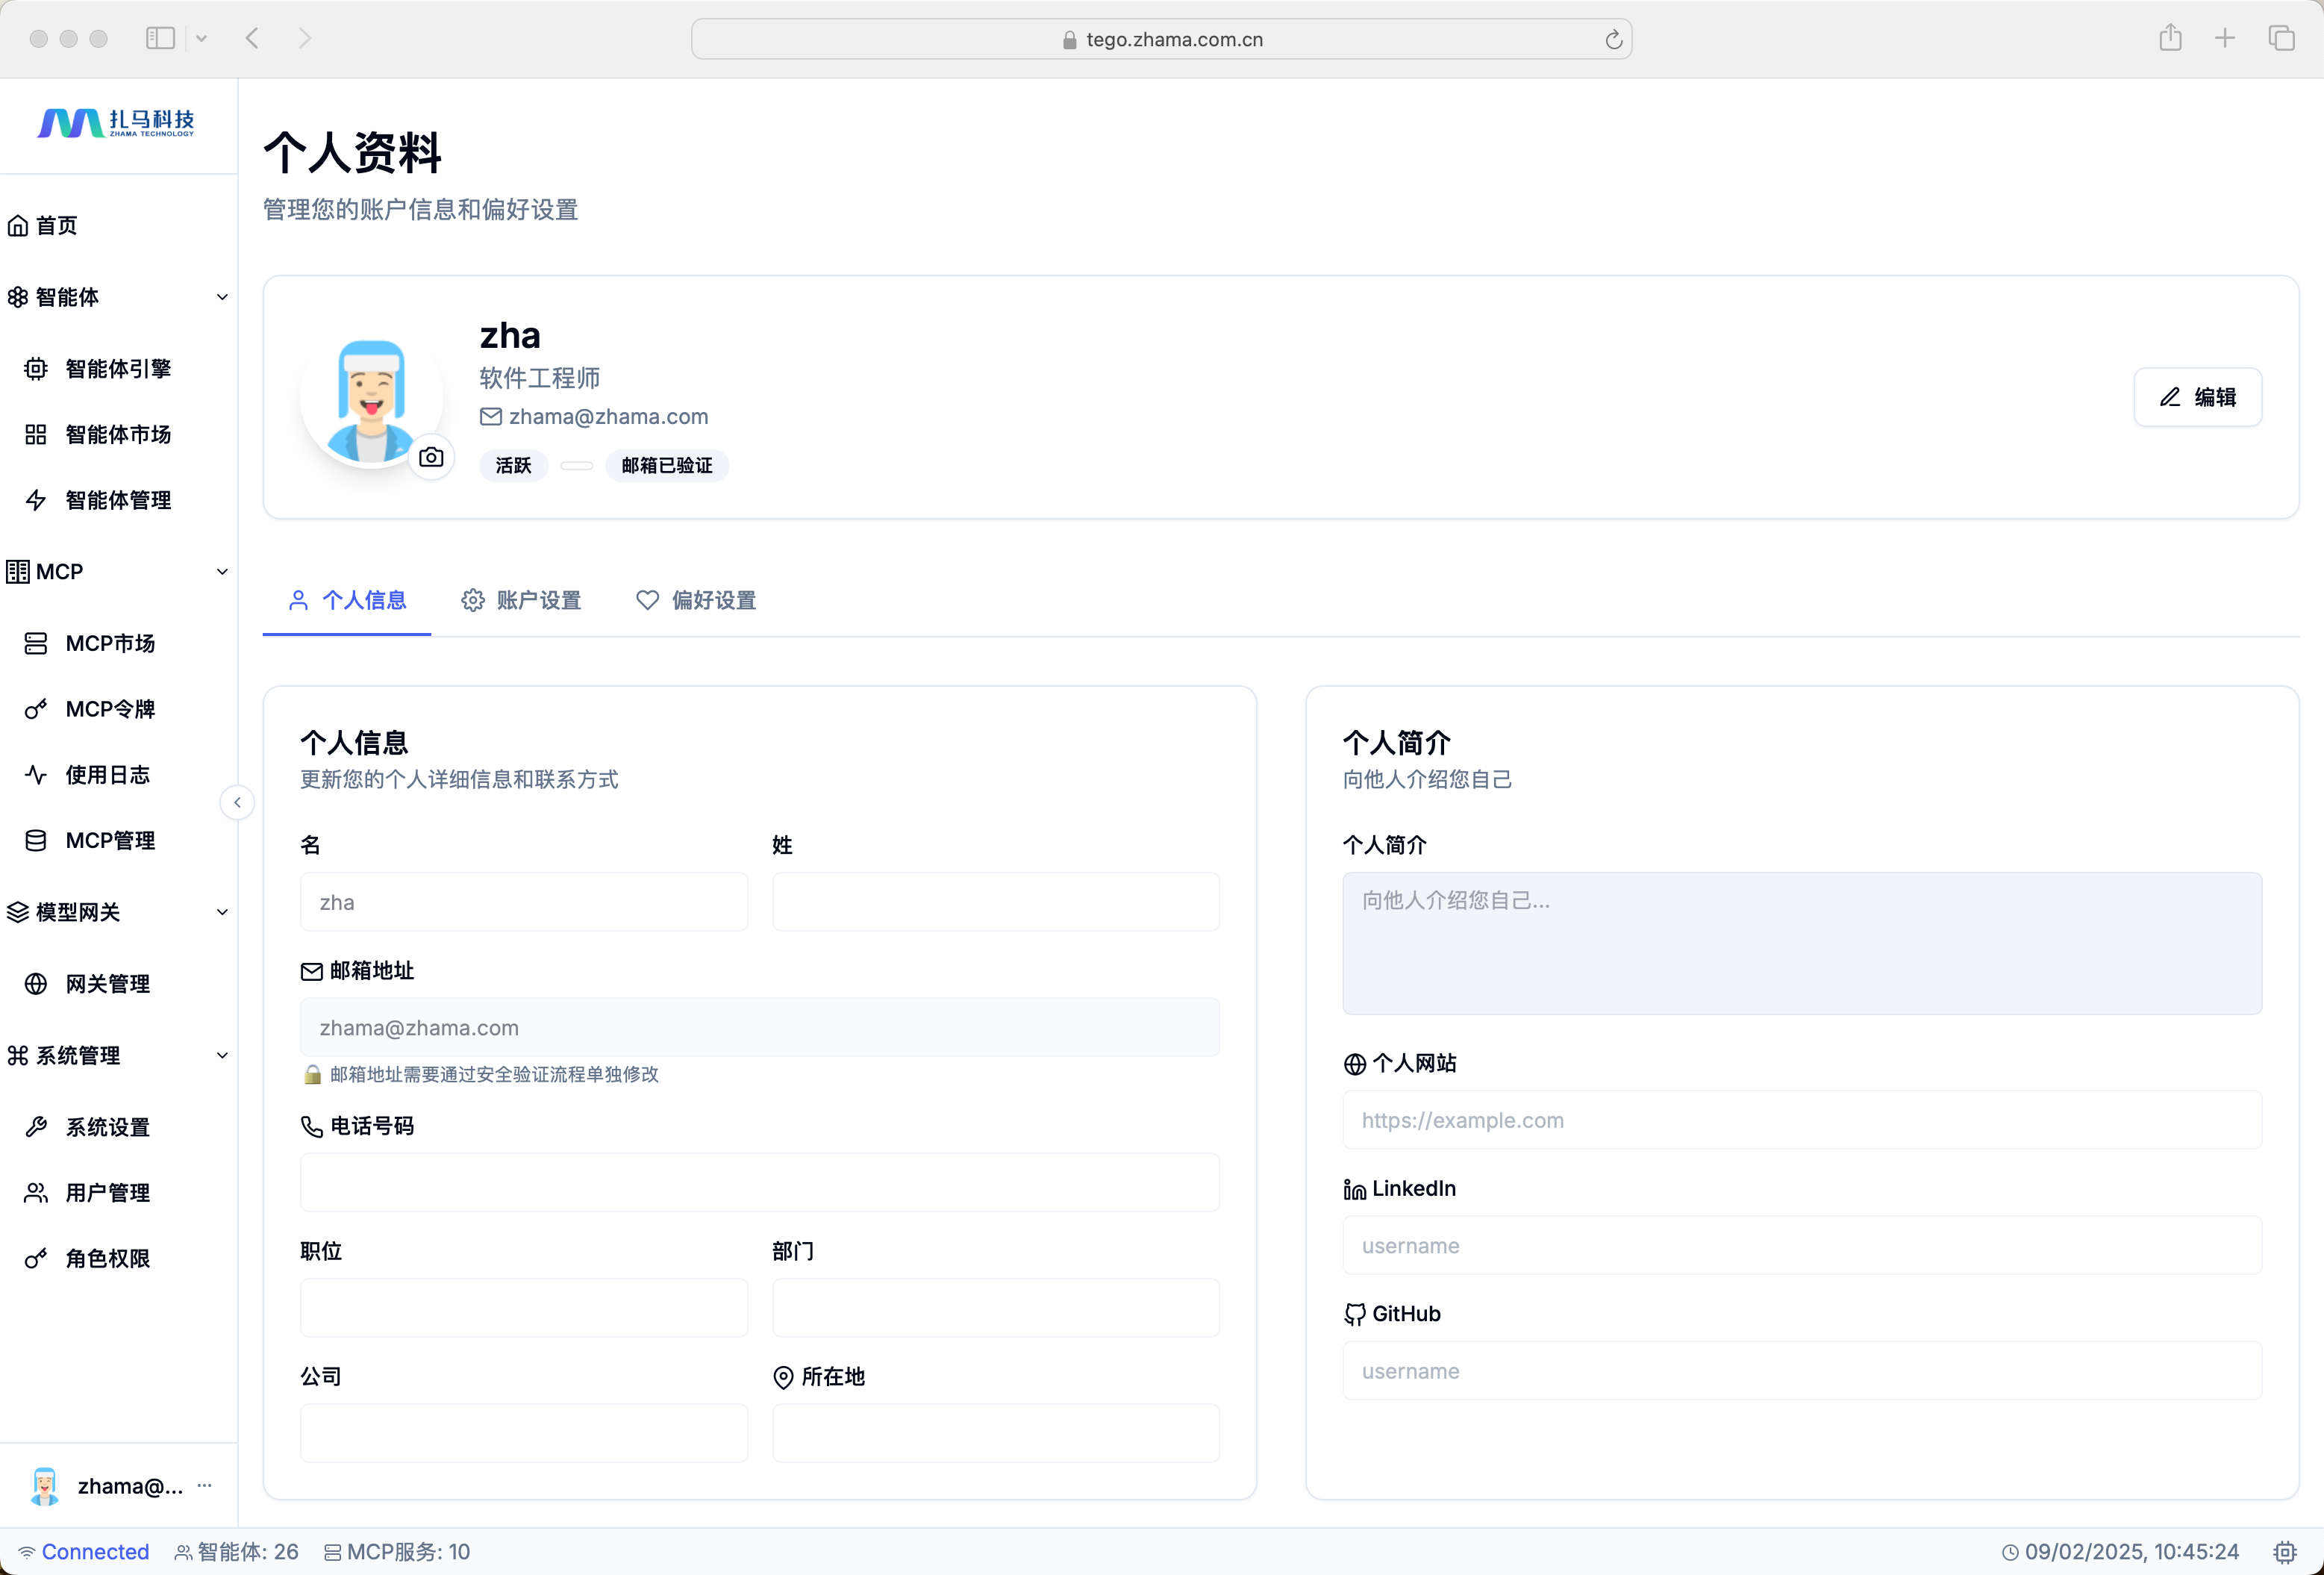
Task: Click the browser page reload icon
Action: (1613, 39)
